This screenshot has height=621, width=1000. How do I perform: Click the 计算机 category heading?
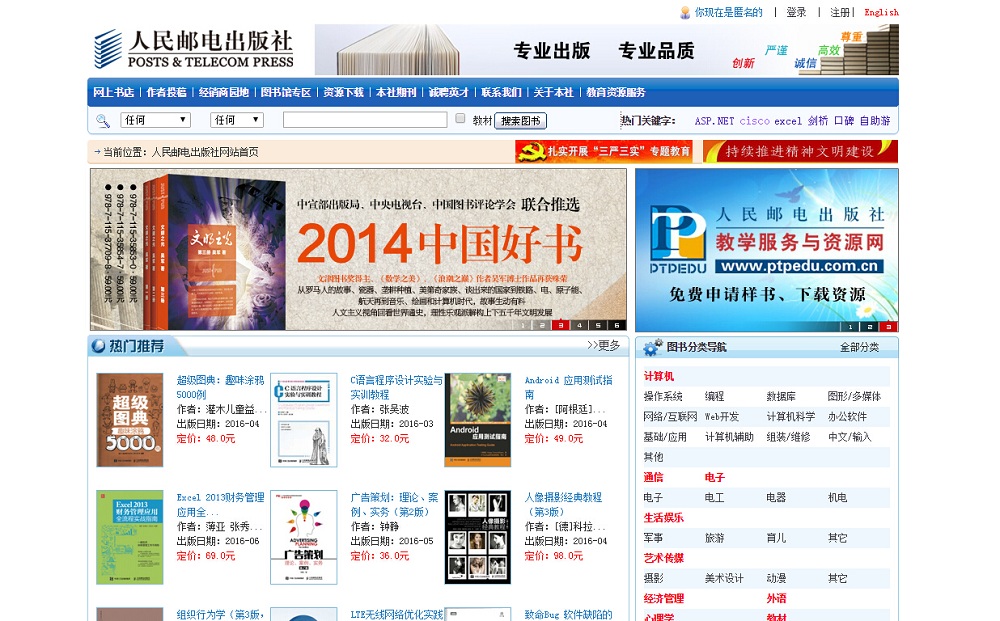click(659, 376)
